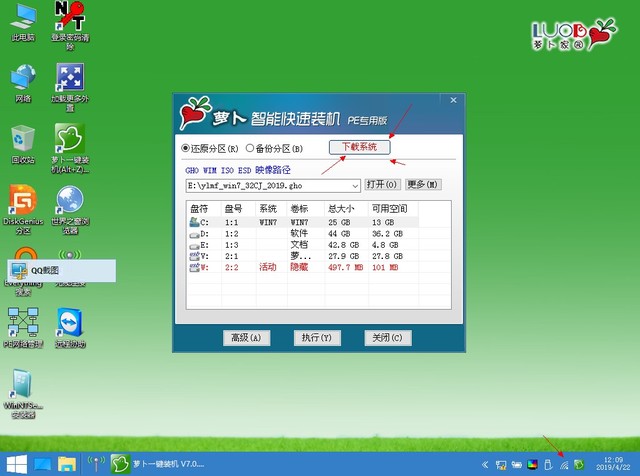Expand image path dropdown arrow
This screenshot has width=640, height=476.
click(x=355, y=186)
